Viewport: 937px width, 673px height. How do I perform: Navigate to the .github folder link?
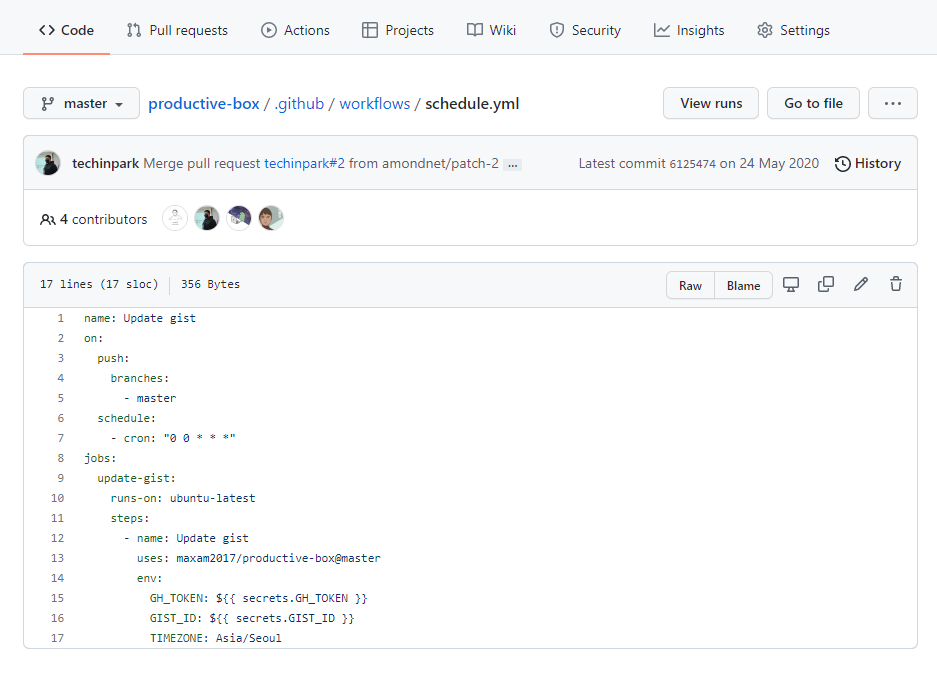point(299,103)
